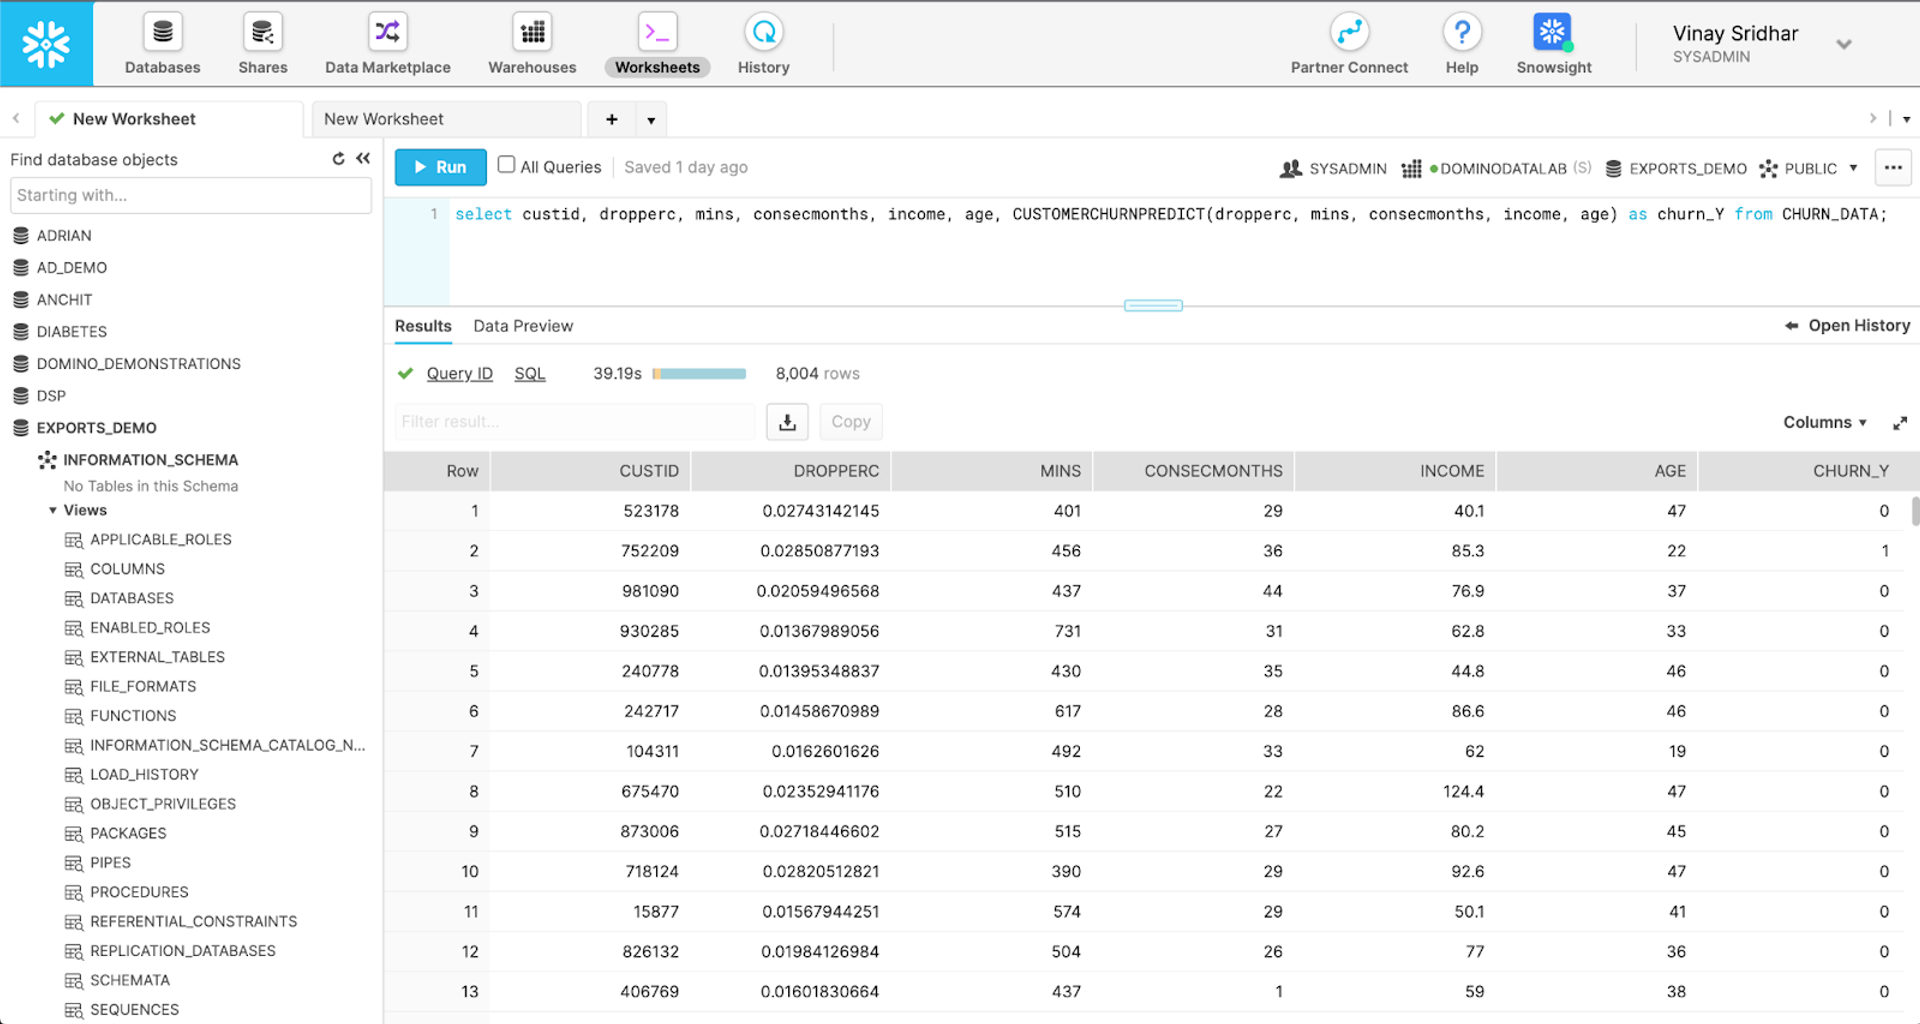This screenshot has height=1024, width=1920.
Task: Click the query execution time progress bar
Action: (699, 374)
